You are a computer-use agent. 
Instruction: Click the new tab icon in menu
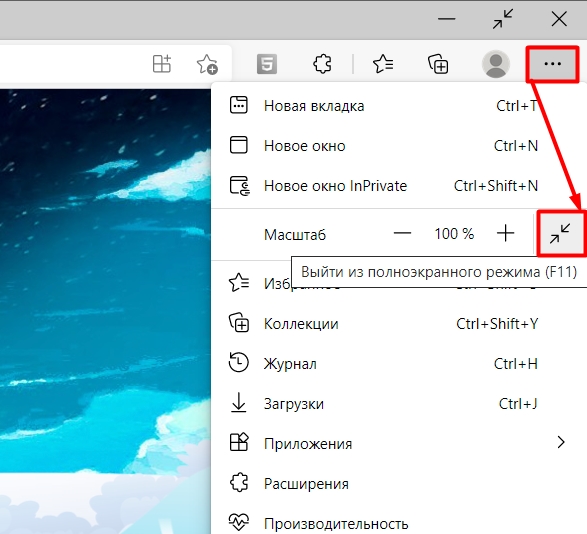238,105
